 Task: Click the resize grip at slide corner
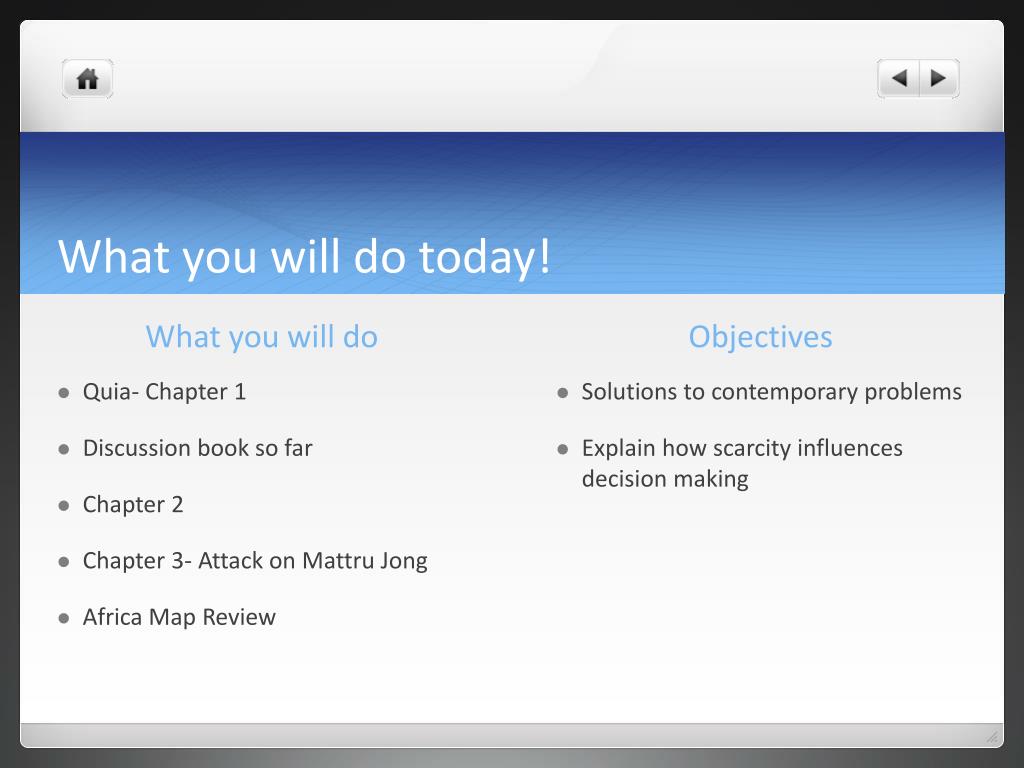[x=992, y=737]
